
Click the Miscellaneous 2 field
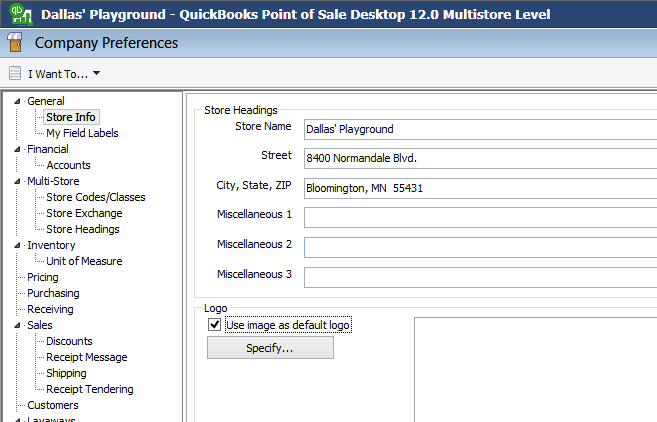point(480,247)
